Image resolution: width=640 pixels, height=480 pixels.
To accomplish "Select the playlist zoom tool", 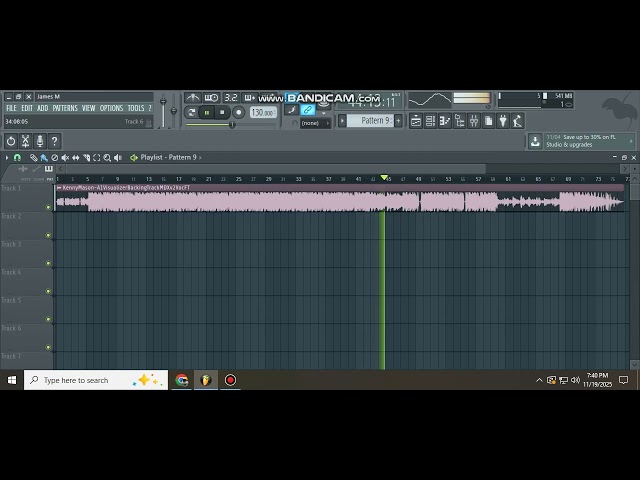I will click(107, 158).
